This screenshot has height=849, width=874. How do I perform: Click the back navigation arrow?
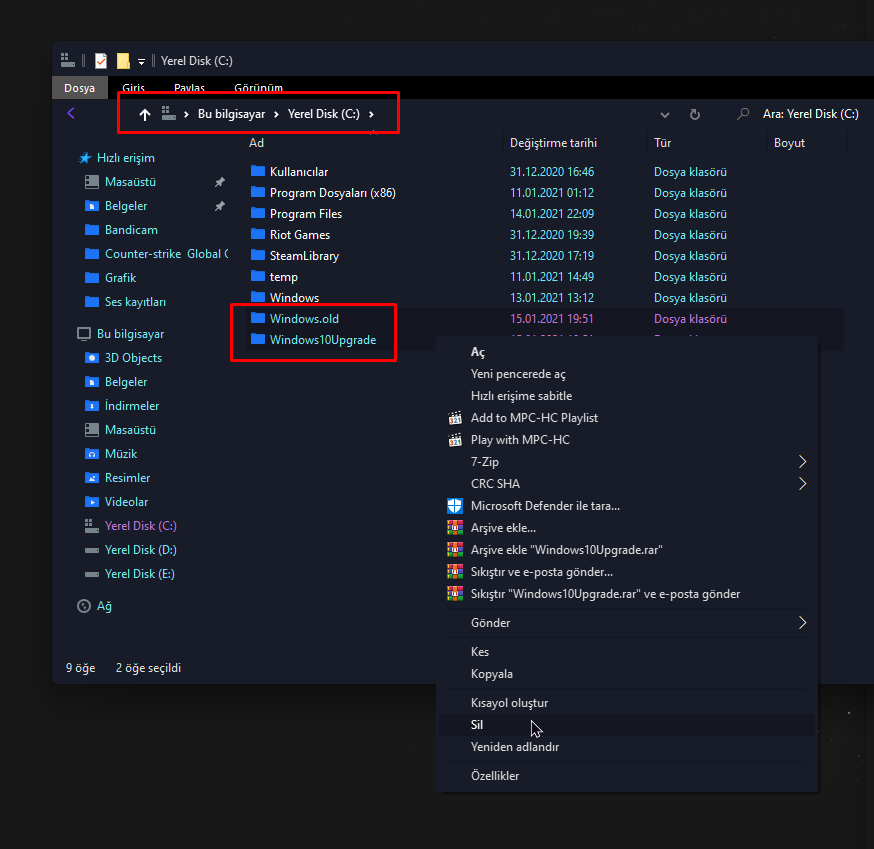tap(71, 114)
